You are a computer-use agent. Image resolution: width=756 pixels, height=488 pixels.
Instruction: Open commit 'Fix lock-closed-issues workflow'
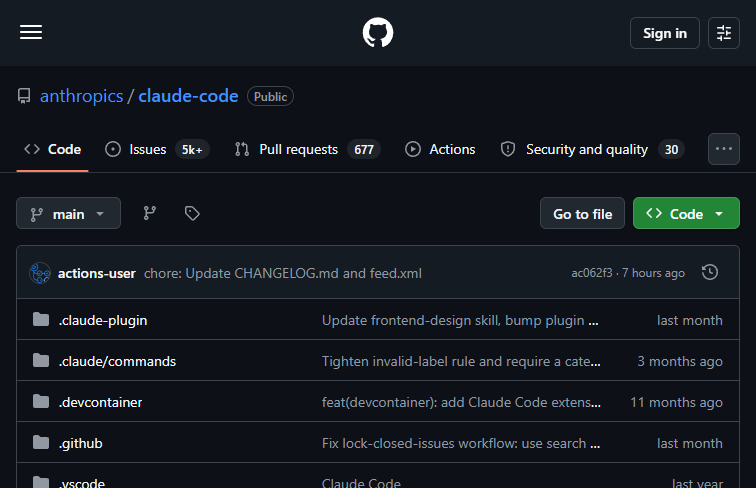click(461, 443)
